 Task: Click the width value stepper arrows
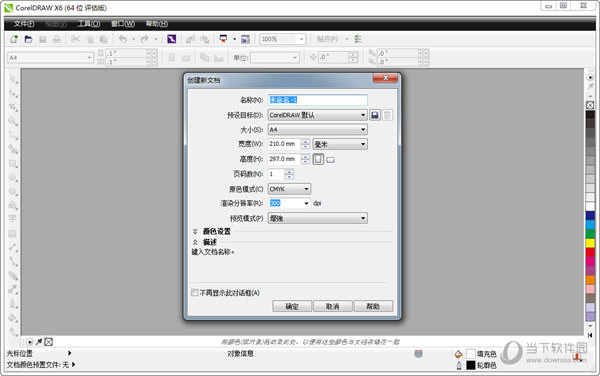pos(305,144)
